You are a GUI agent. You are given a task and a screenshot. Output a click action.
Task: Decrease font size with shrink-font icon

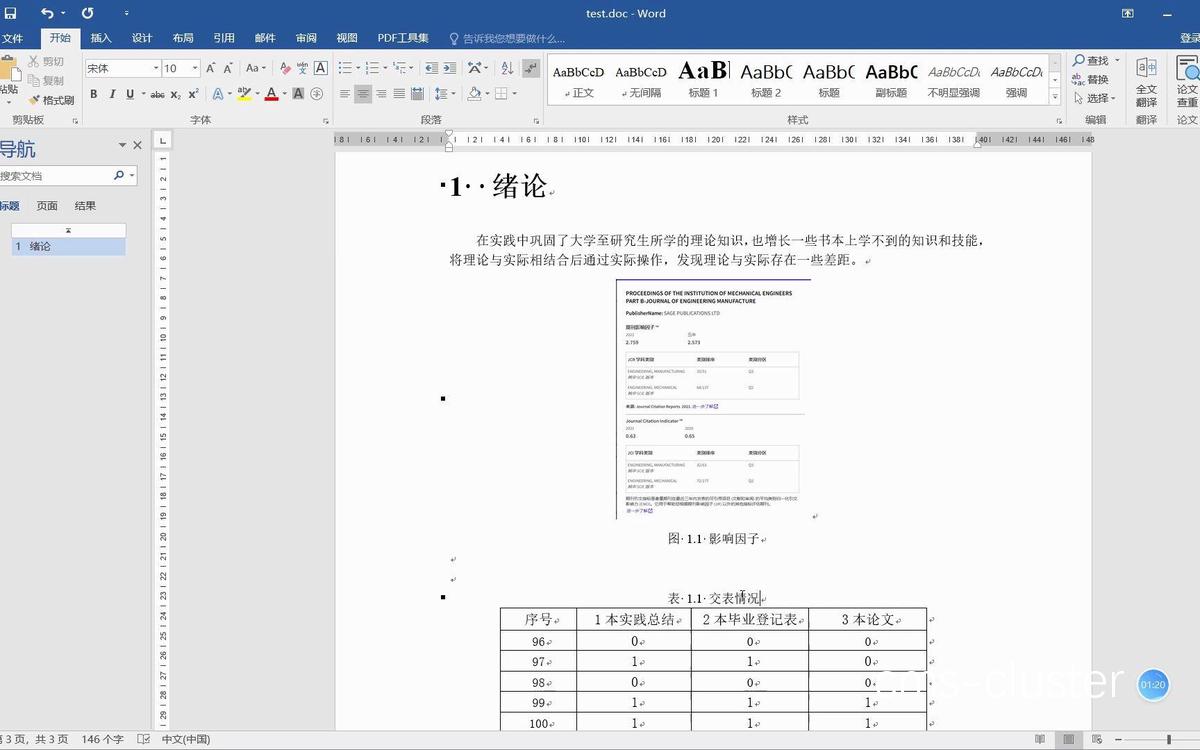(229, 68)
